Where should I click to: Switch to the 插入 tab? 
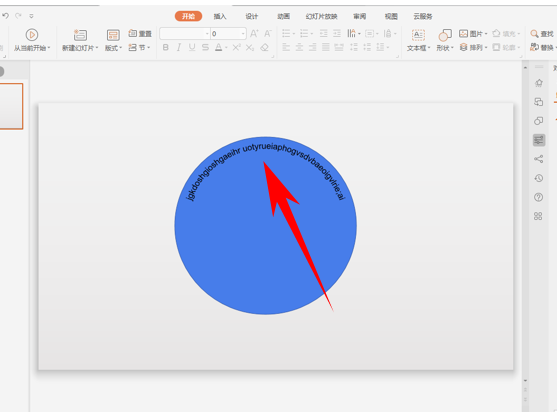pyautogui.click(x=220, y=16)
